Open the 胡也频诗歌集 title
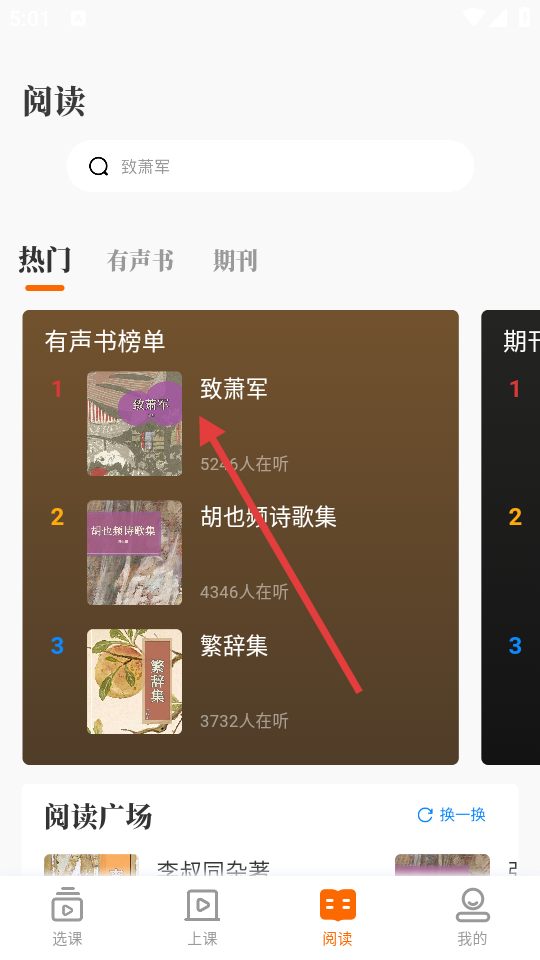This screenshot has height=960, width=540. coord(268,517)
